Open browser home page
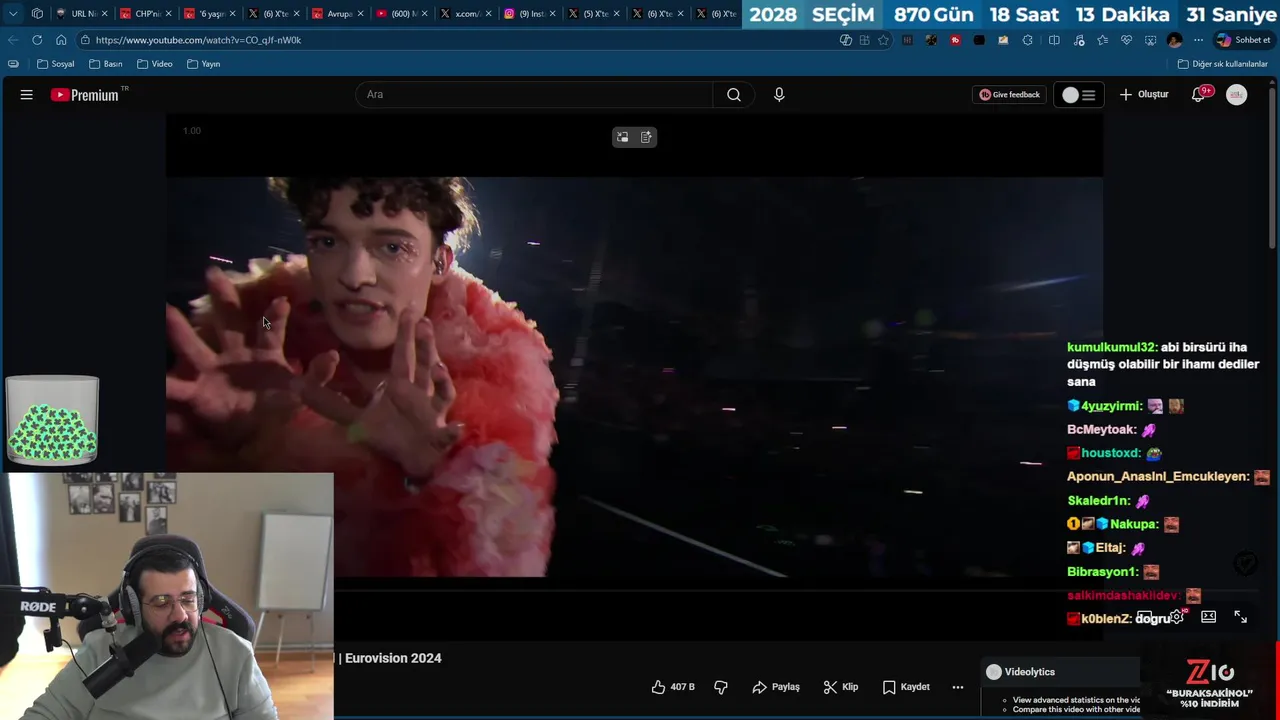Viewport: 1280px width, 720px height. [61, 40]
